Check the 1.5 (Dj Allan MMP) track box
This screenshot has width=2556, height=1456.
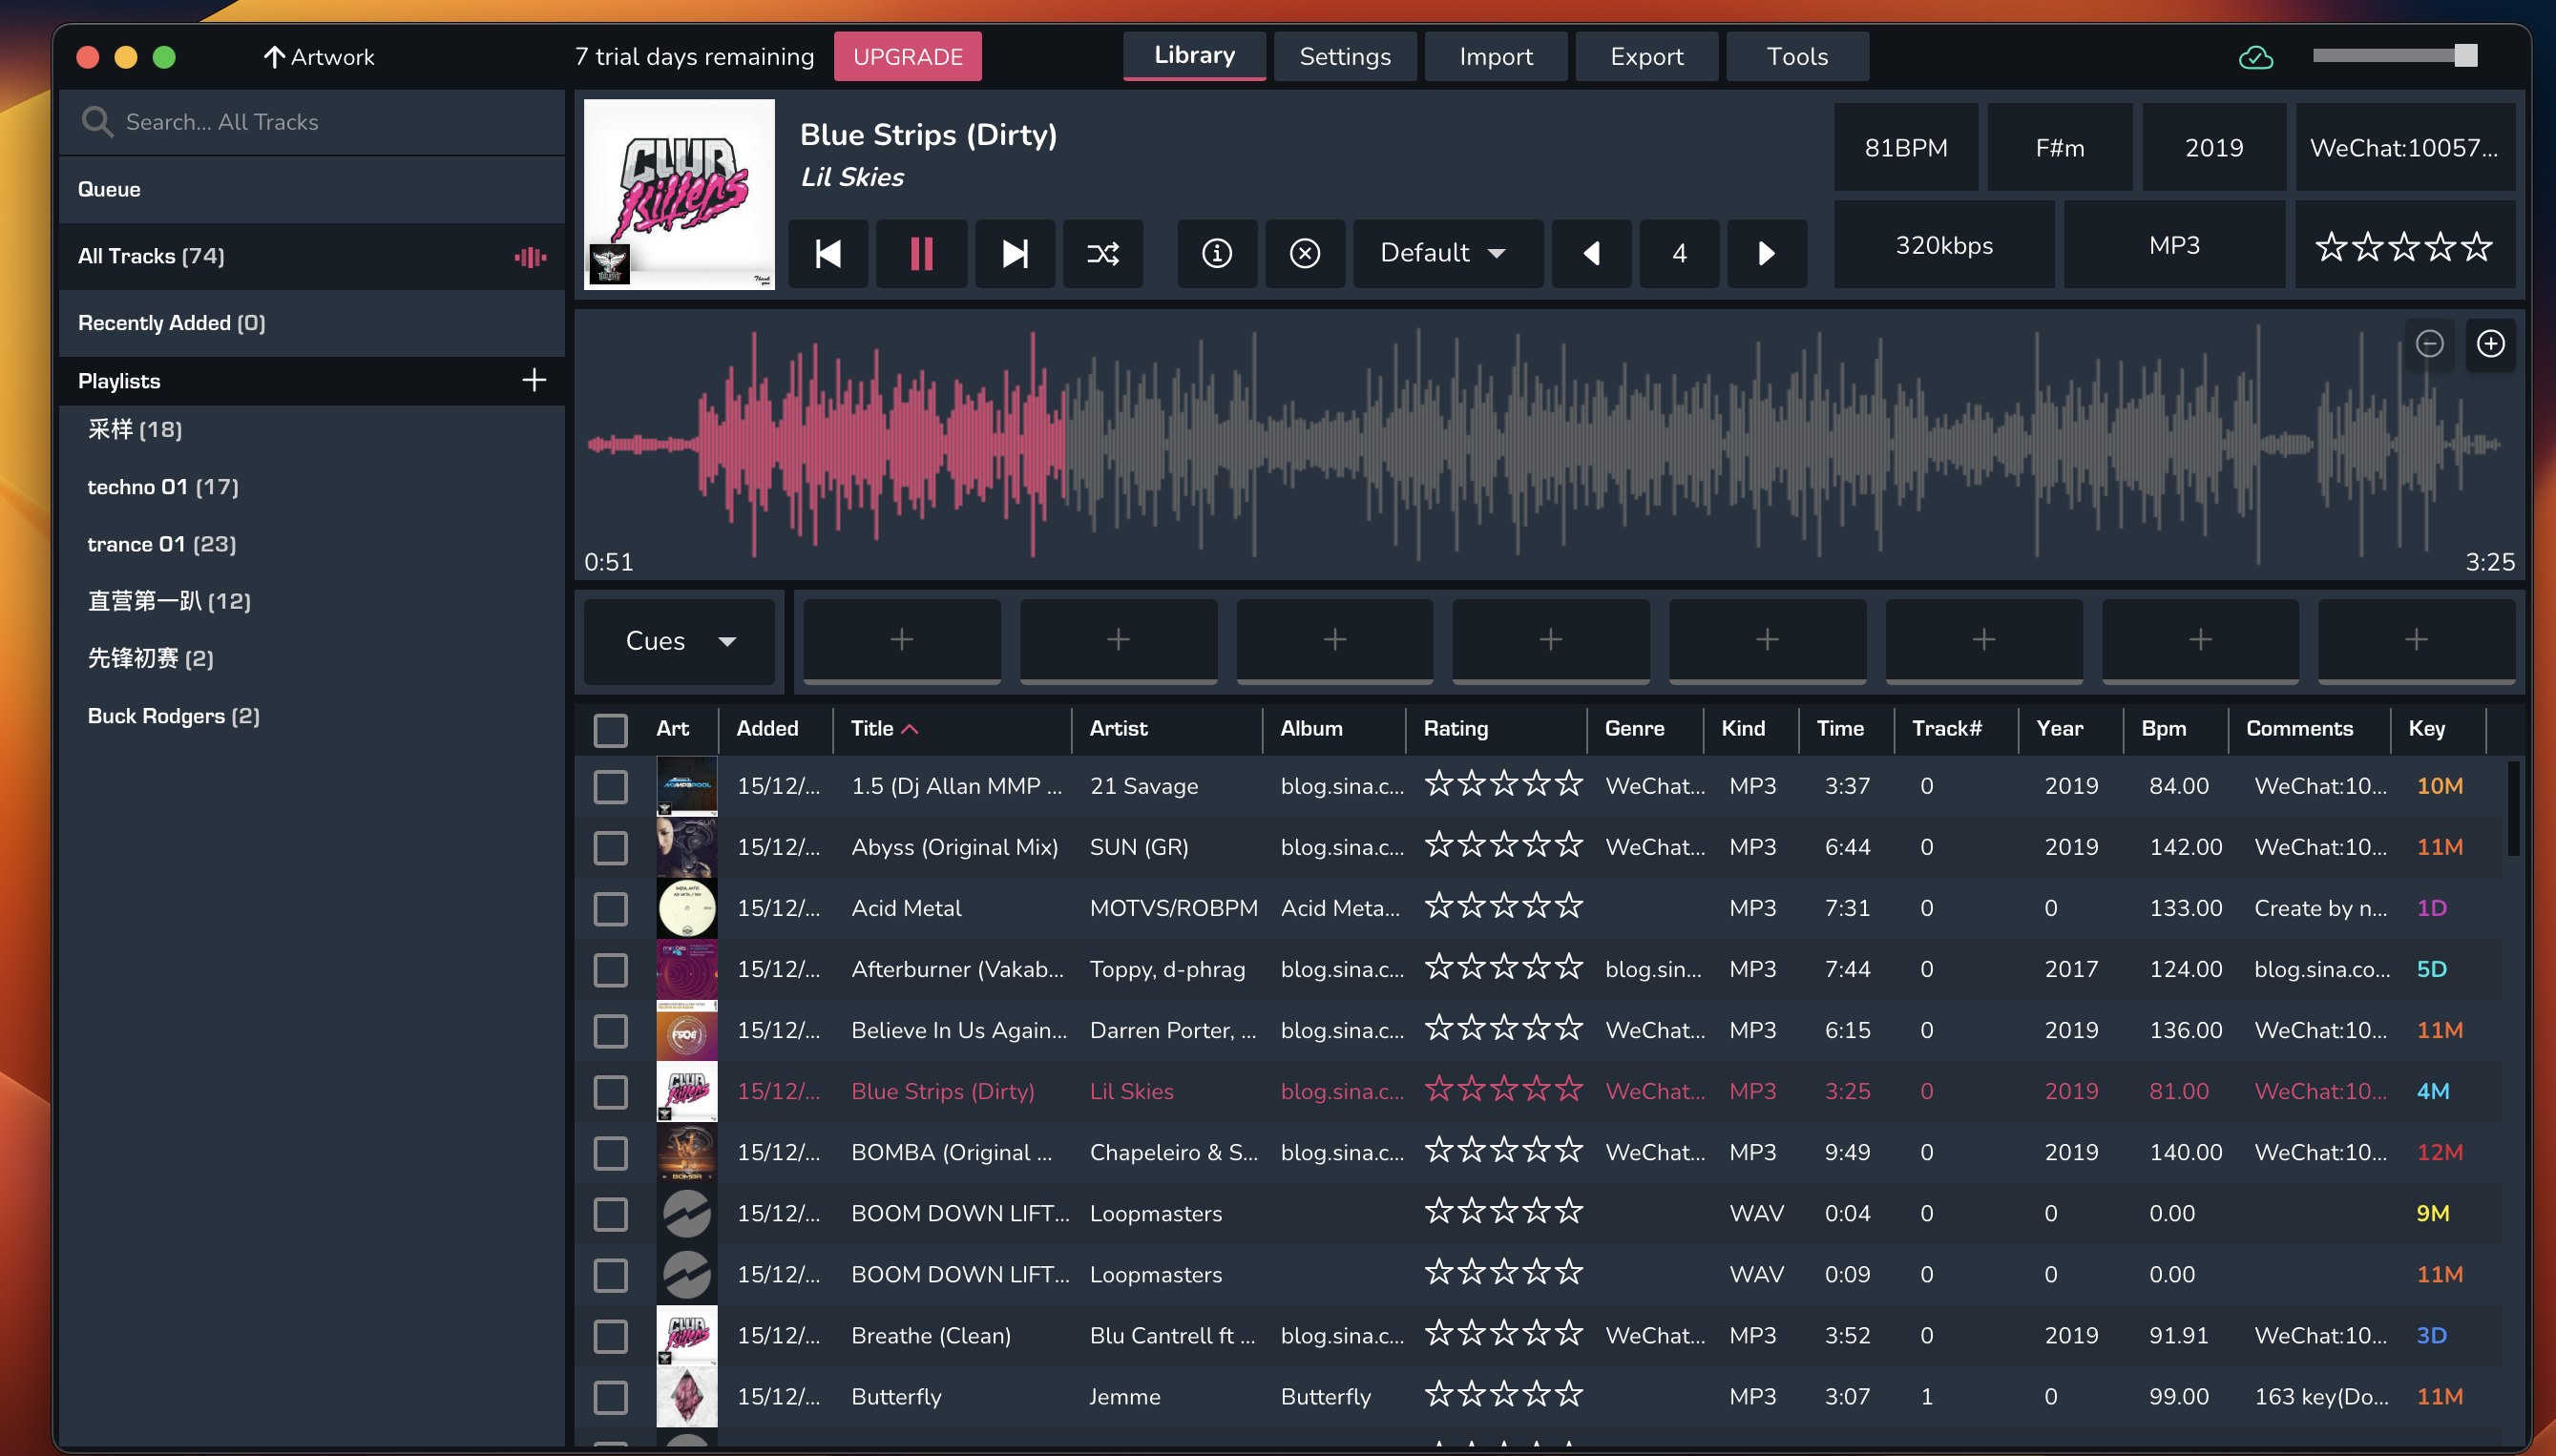point(610,786)
